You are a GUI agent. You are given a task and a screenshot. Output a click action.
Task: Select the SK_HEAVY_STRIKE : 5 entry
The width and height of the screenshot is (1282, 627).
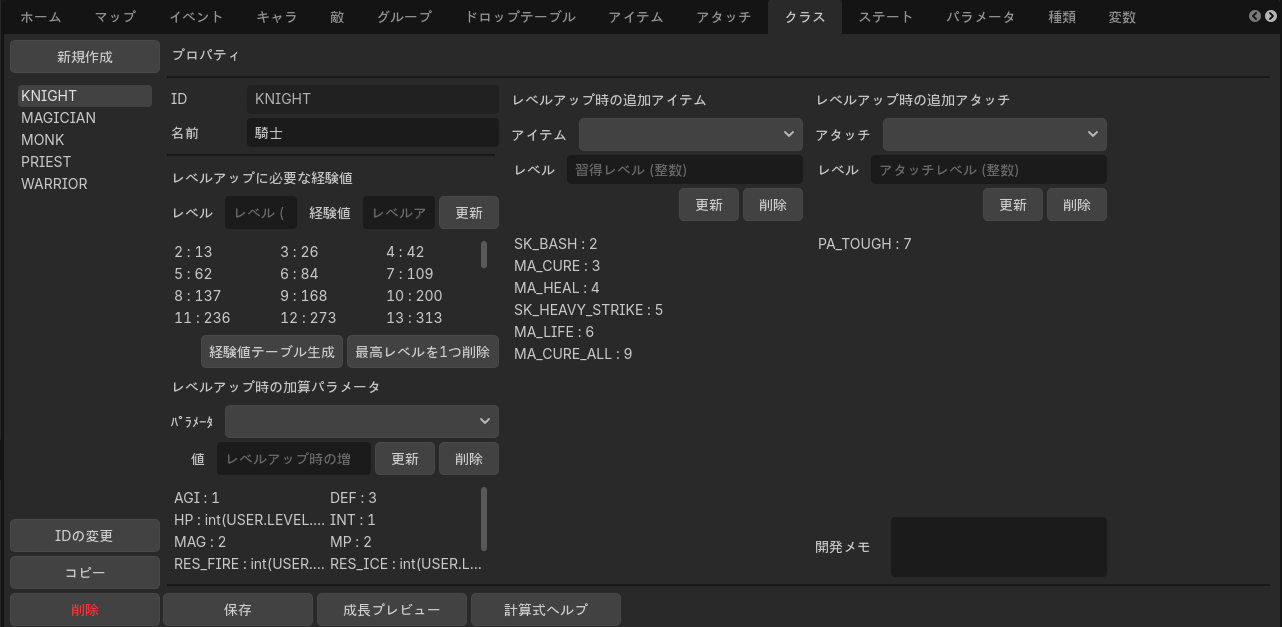point(588,310)
